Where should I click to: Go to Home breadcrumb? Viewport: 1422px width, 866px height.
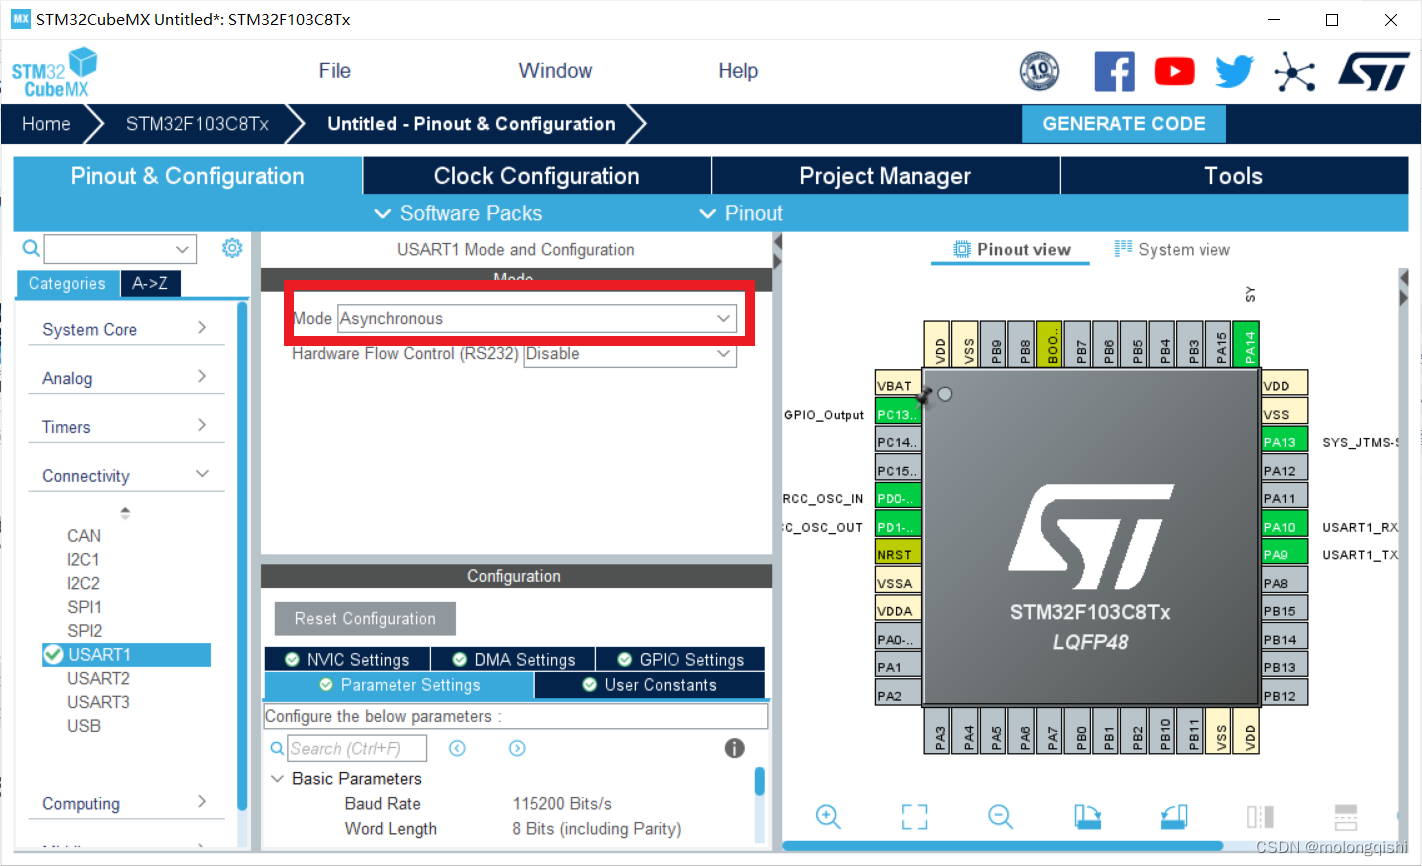pos(46,124)
